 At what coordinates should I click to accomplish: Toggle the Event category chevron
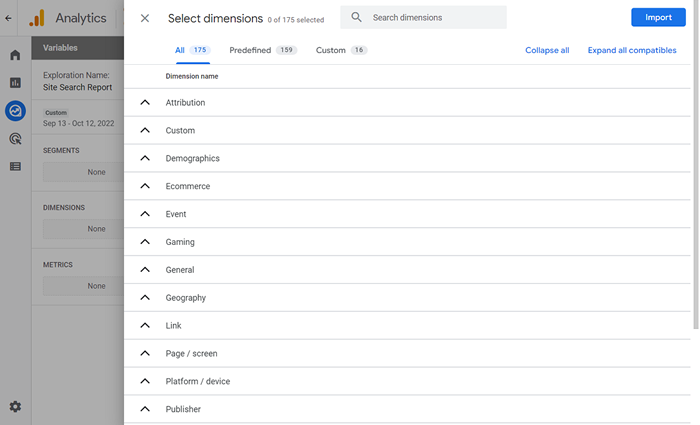145,214
